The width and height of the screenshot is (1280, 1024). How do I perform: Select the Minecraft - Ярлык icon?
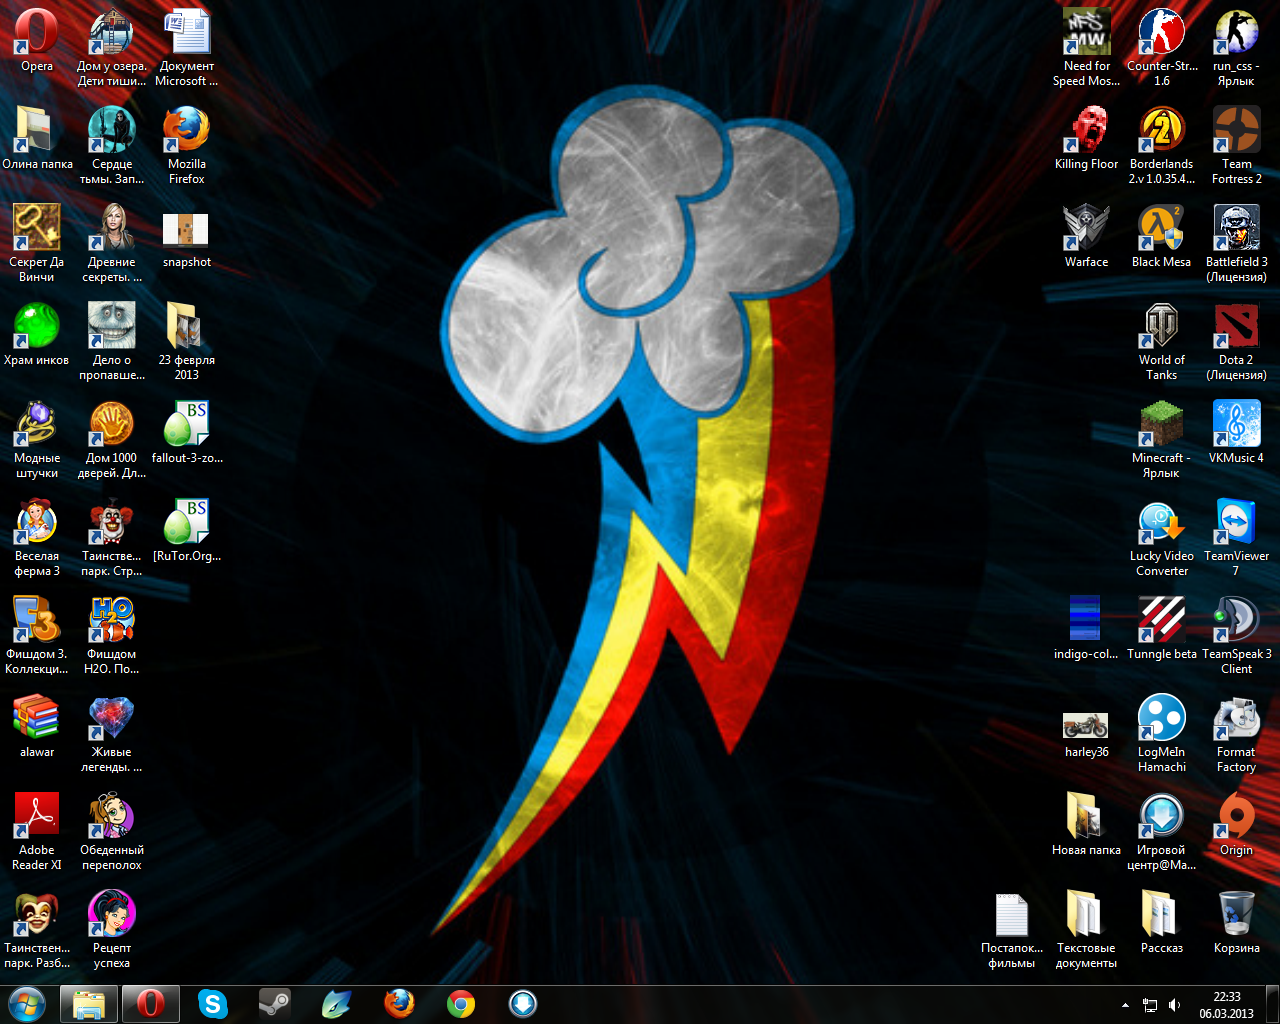[1161, 439]
